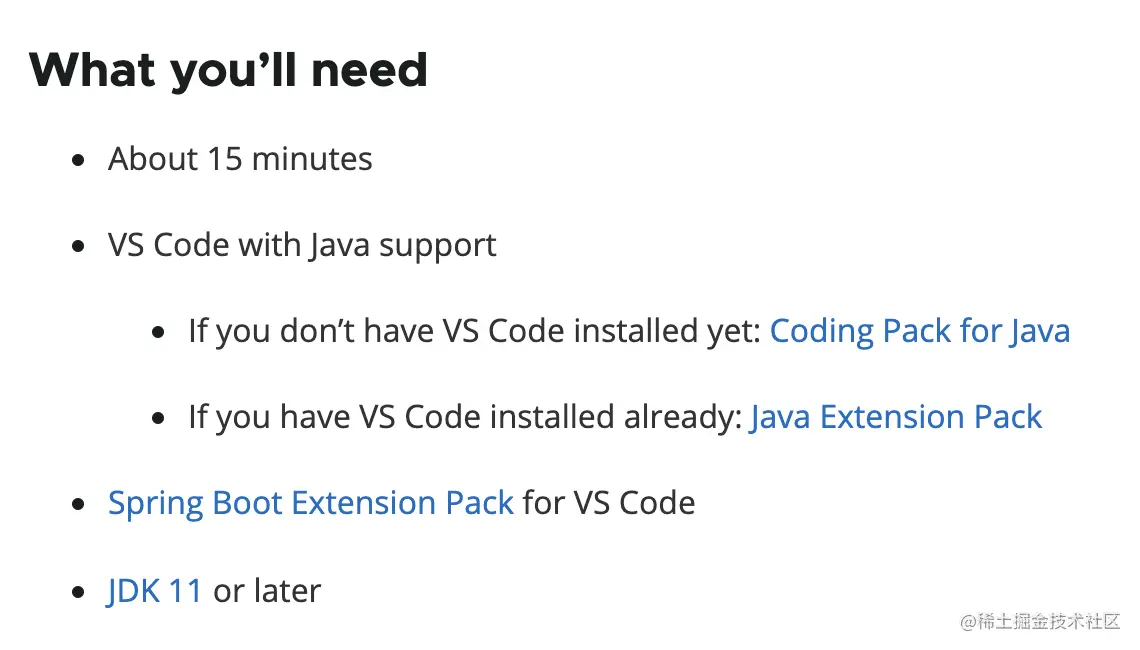
Task: Open the Coding Pack for Java link
Action: (x=919, y=331)
